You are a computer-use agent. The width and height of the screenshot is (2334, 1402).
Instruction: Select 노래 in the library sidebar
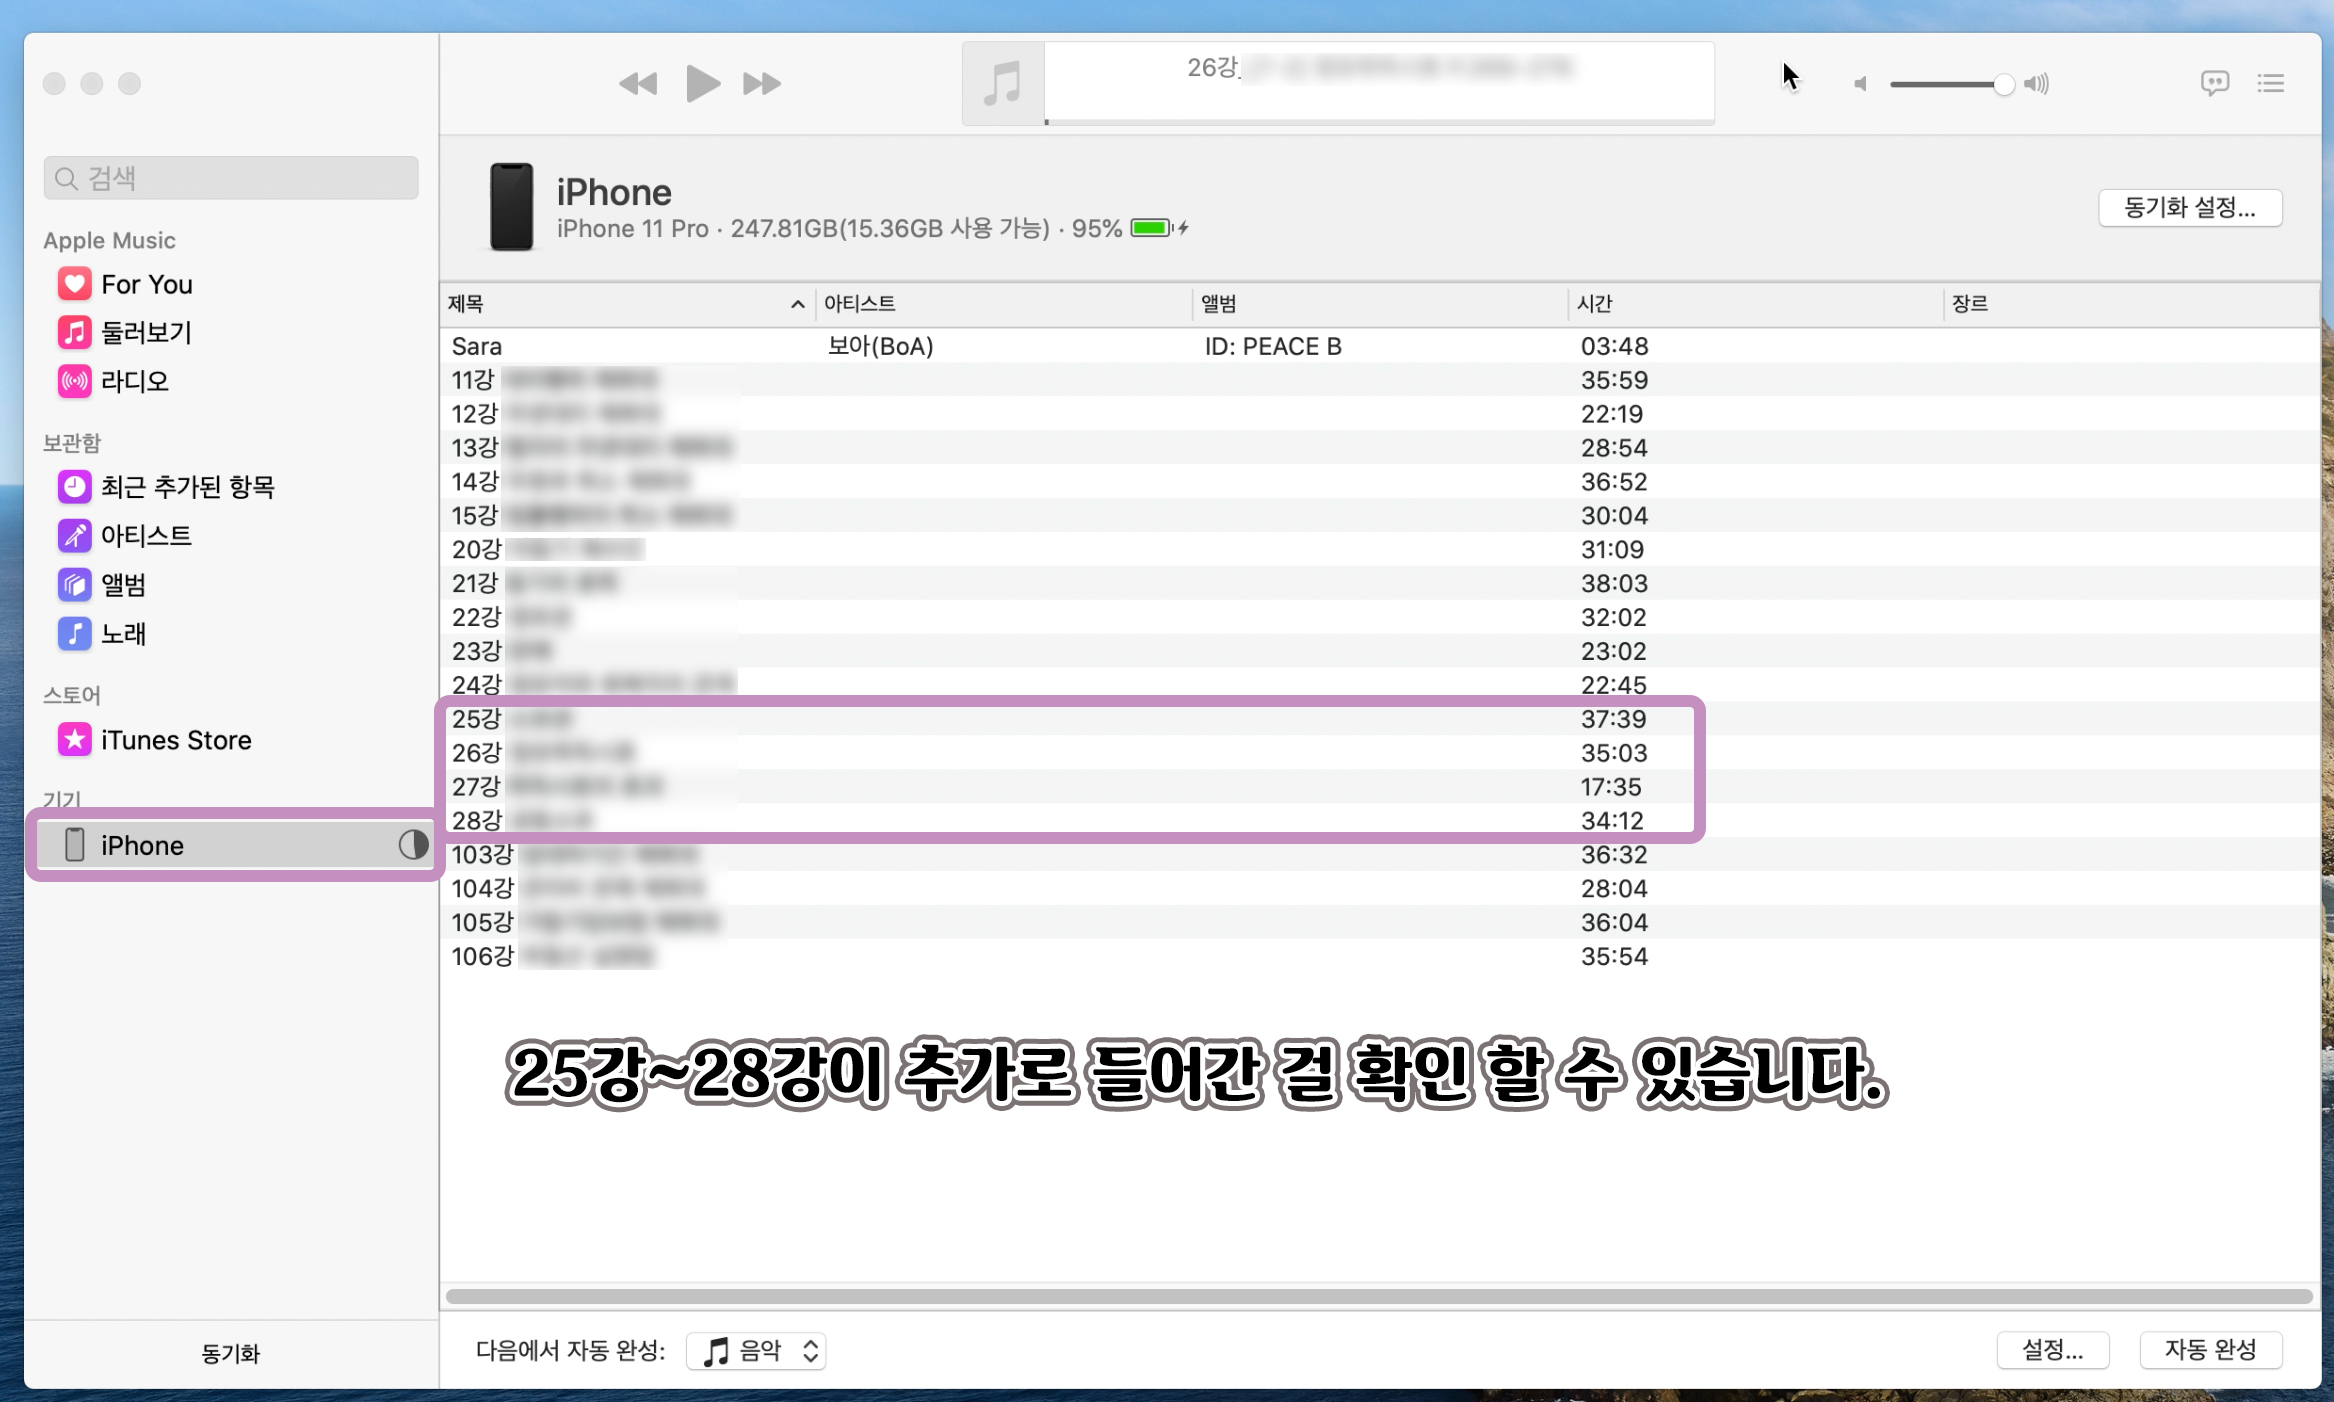pos(123,634)
